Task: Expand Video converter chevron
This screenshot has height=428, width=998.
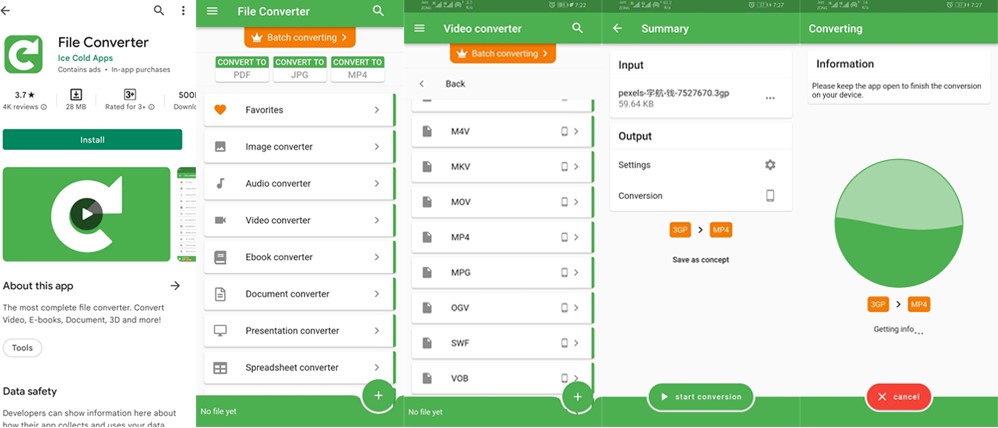Action: 377,220
